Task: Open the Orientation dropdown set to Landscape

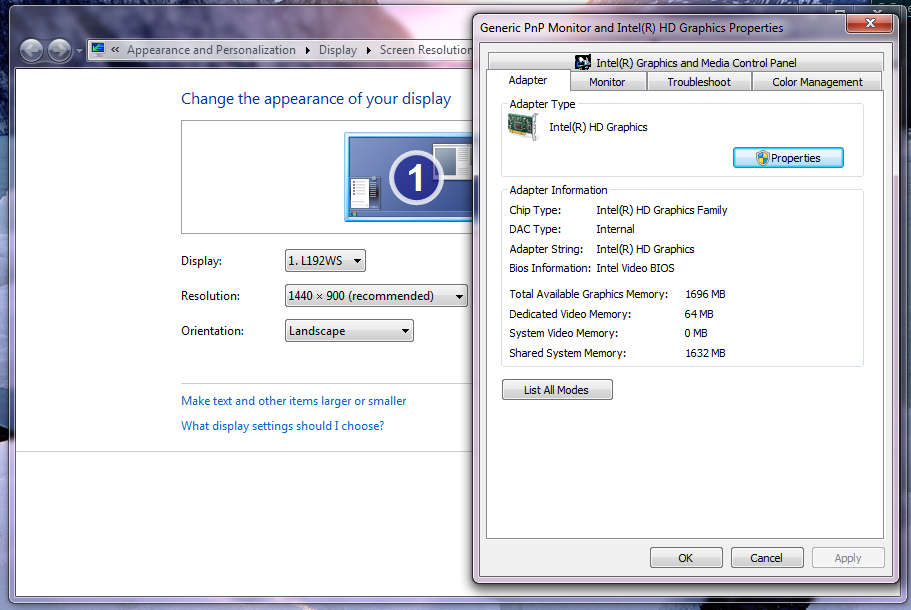Action: coord(349,331)
